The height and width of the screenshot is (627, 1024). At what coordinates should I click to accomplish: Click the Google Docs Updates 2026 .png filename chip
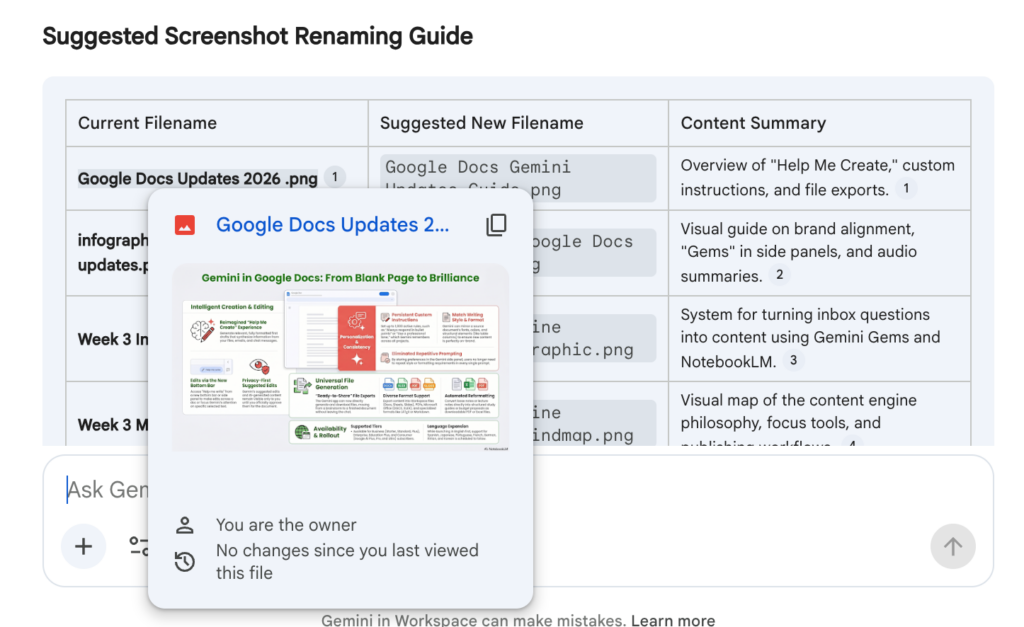(198, 178)
